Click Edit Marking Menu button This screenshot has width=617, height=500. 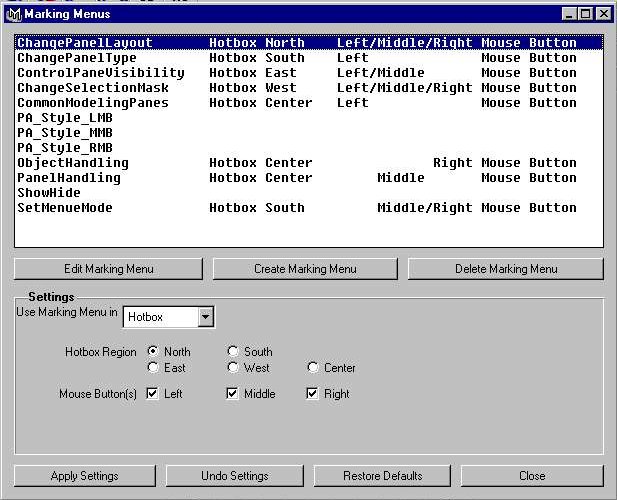tap(109, 269)
